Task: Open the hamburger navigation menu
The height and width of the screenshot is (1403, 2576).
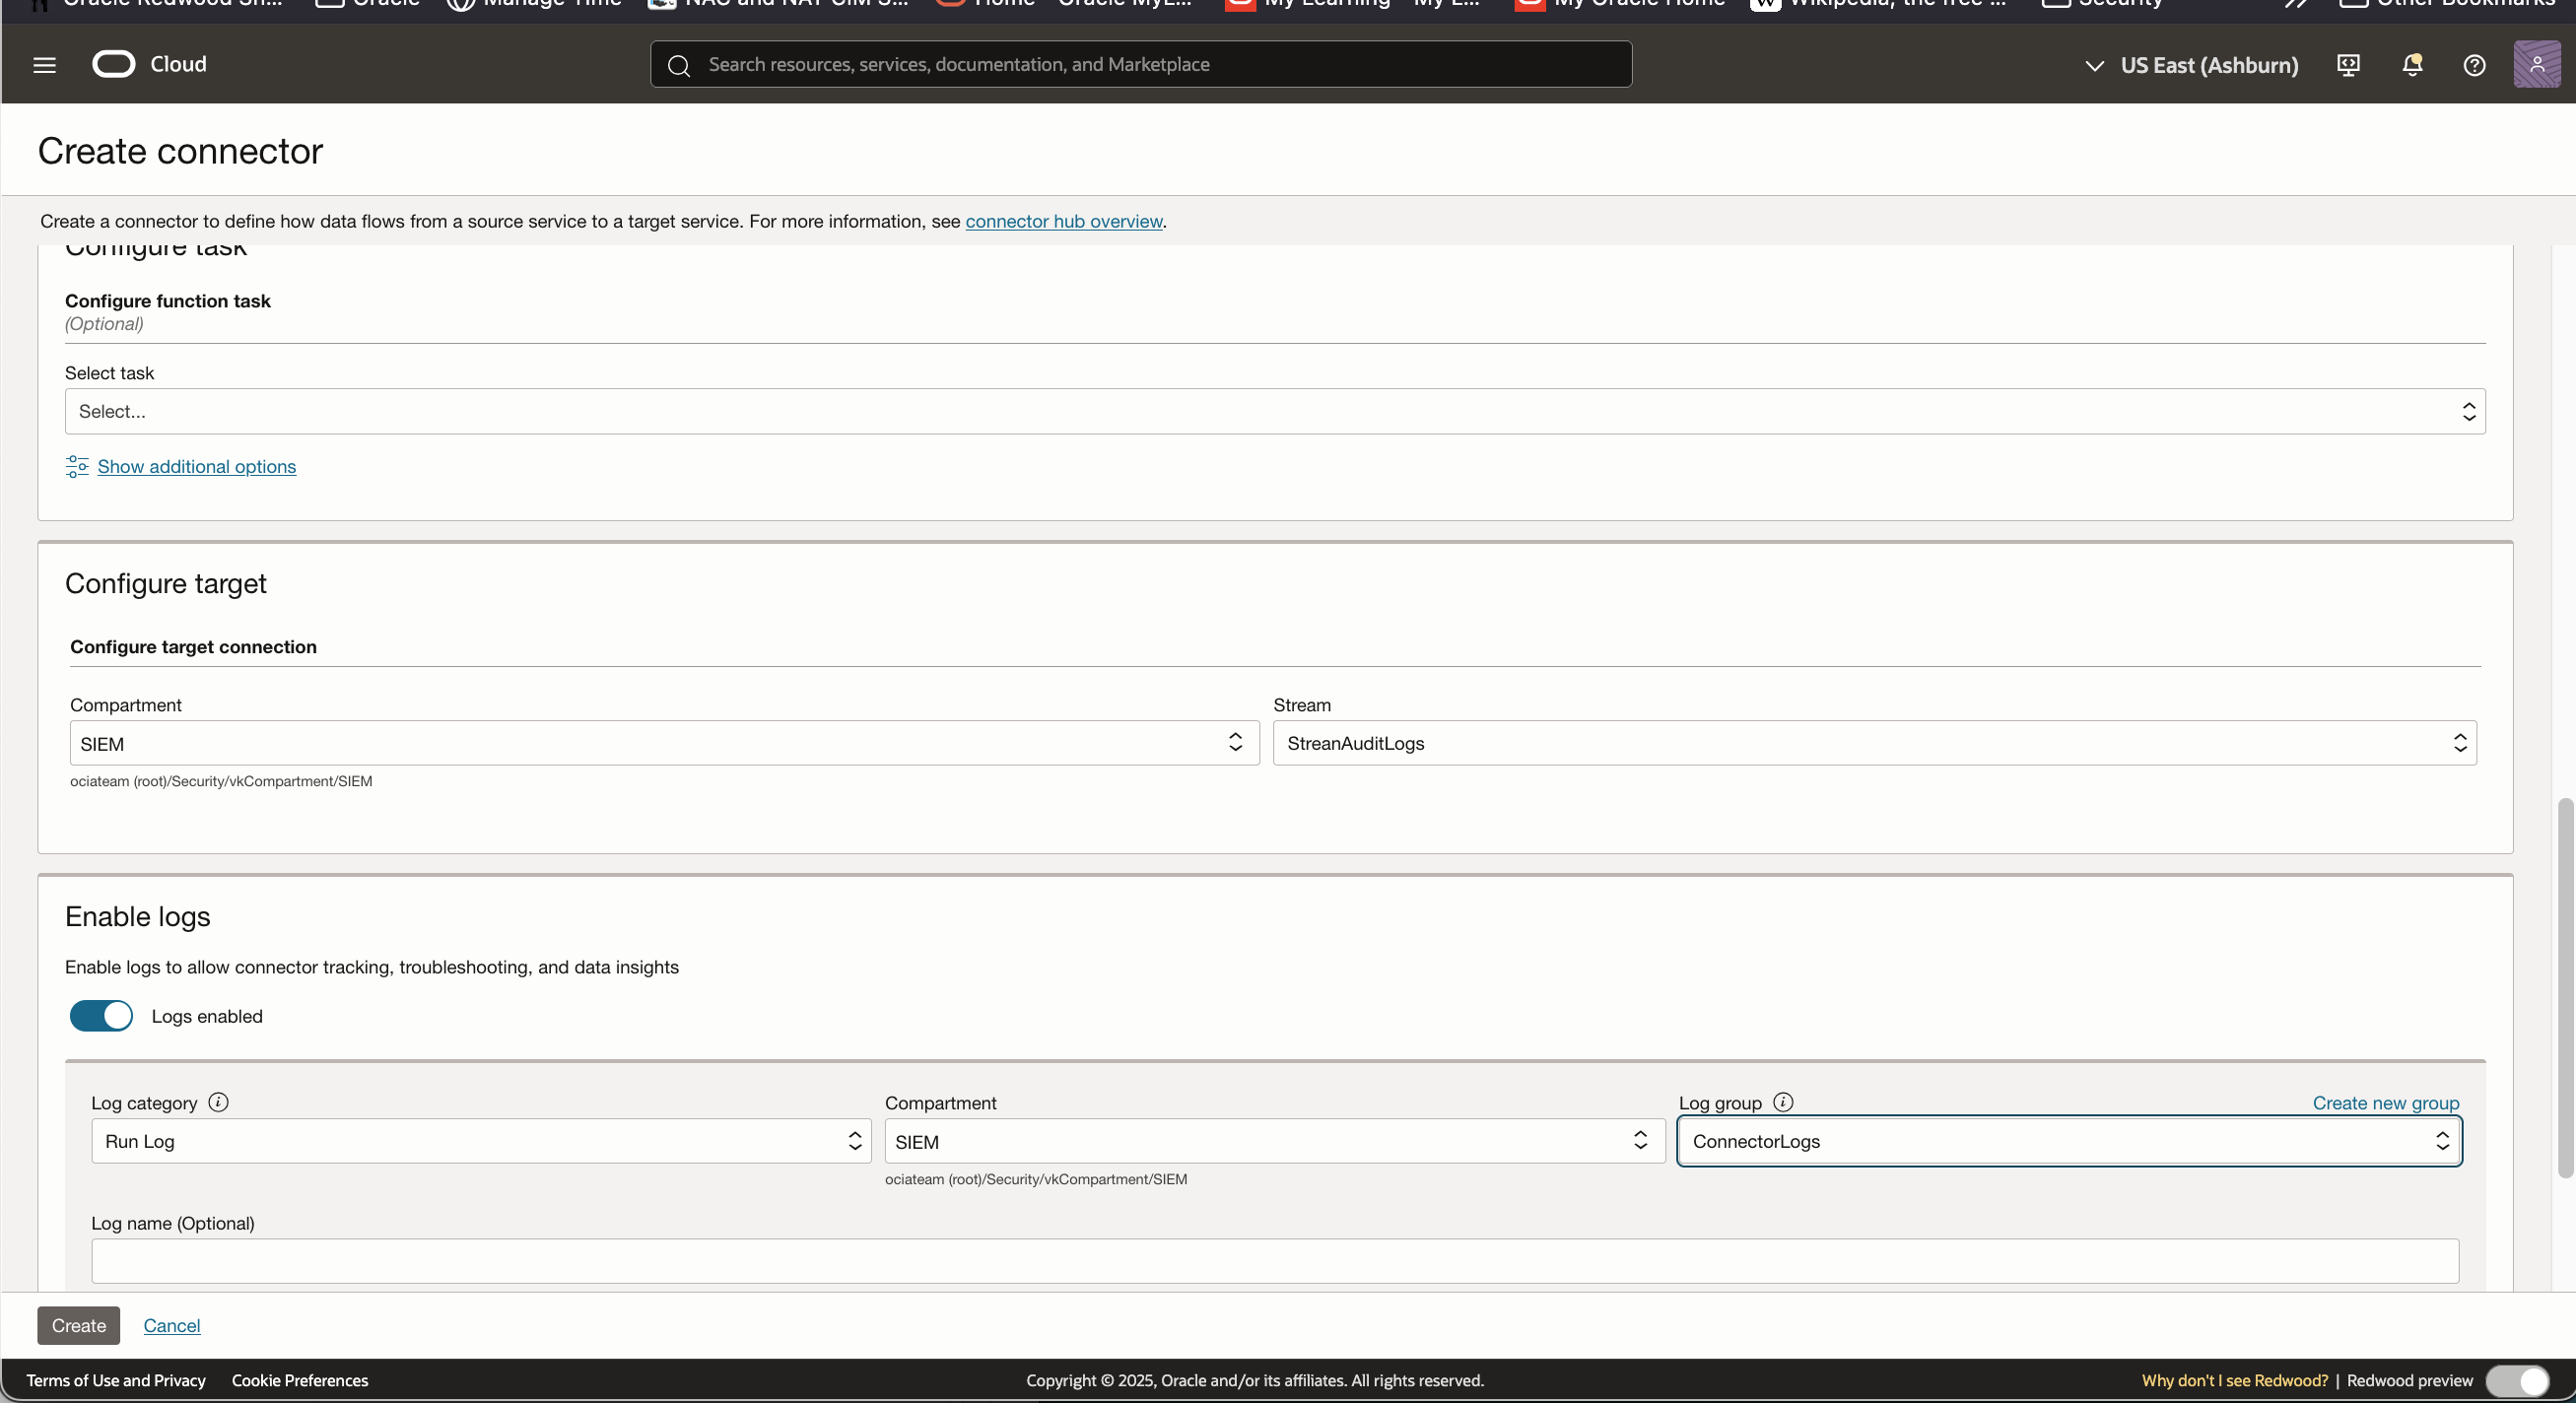Action: pyautogui.click(x=44, y=65)
